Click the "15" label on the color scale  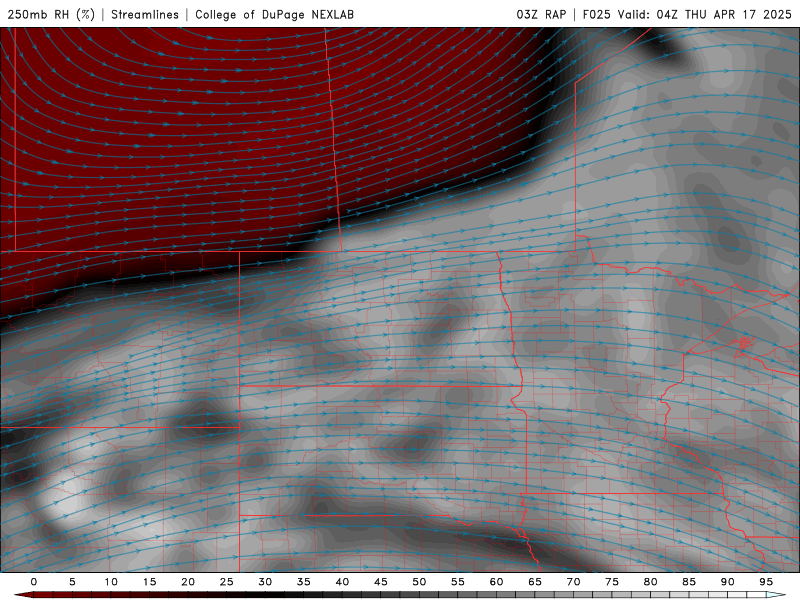(x=149, y=582)
